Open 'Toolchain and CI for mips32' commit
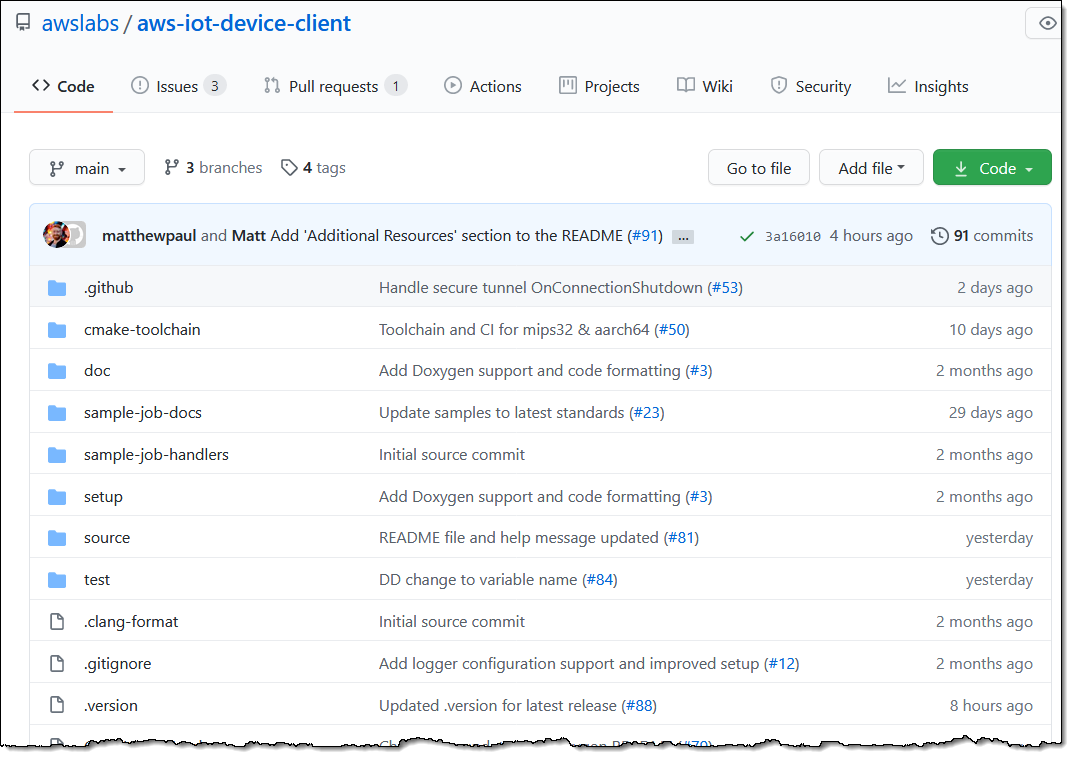1072x757 pixels. (x=513, y=330)
